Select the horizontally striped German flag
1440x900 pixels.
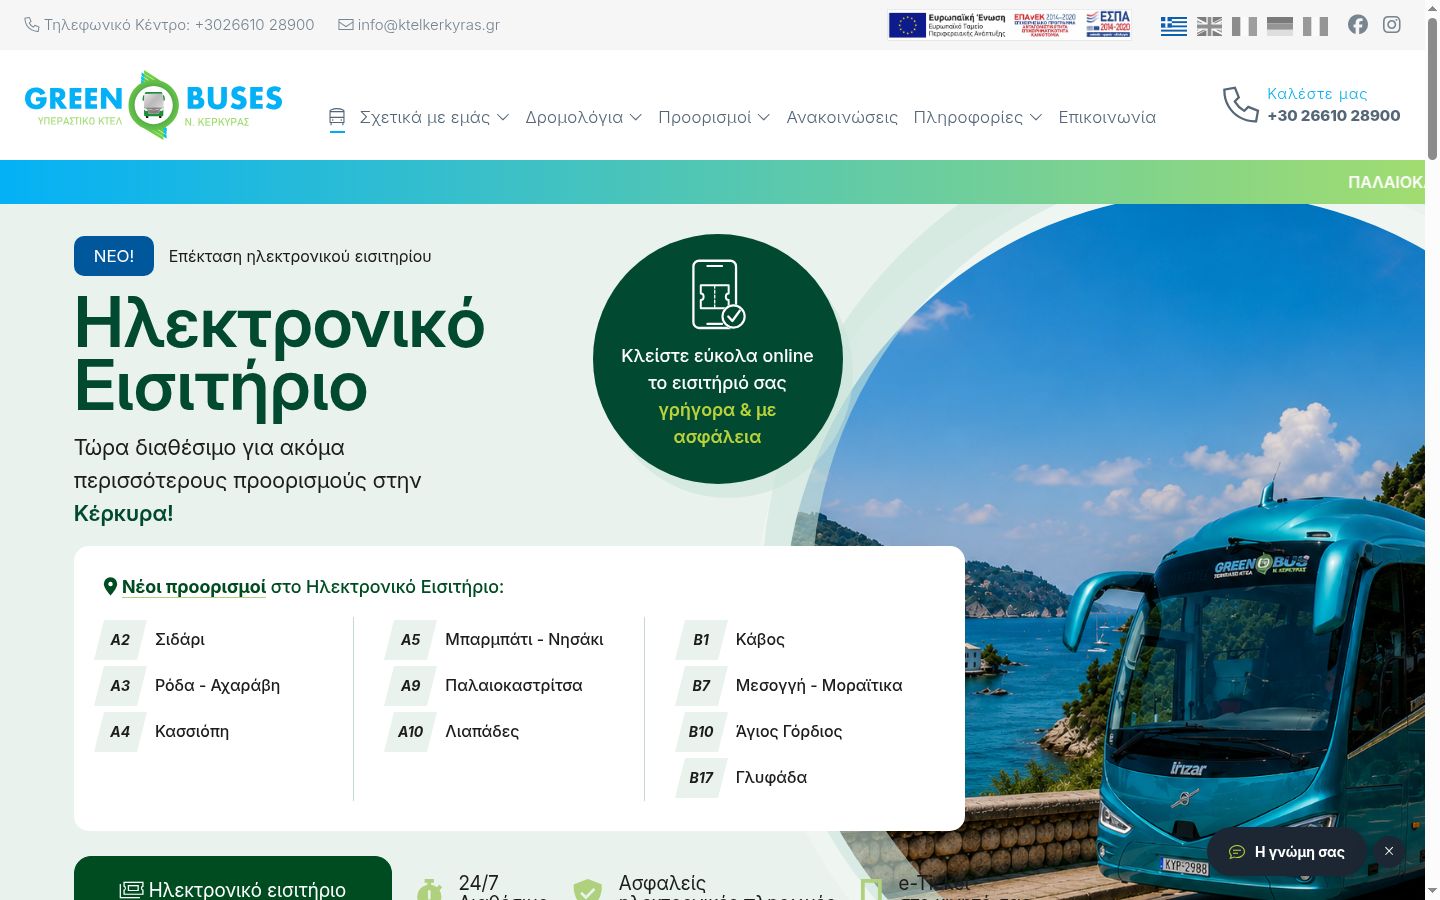point(1280,25)
